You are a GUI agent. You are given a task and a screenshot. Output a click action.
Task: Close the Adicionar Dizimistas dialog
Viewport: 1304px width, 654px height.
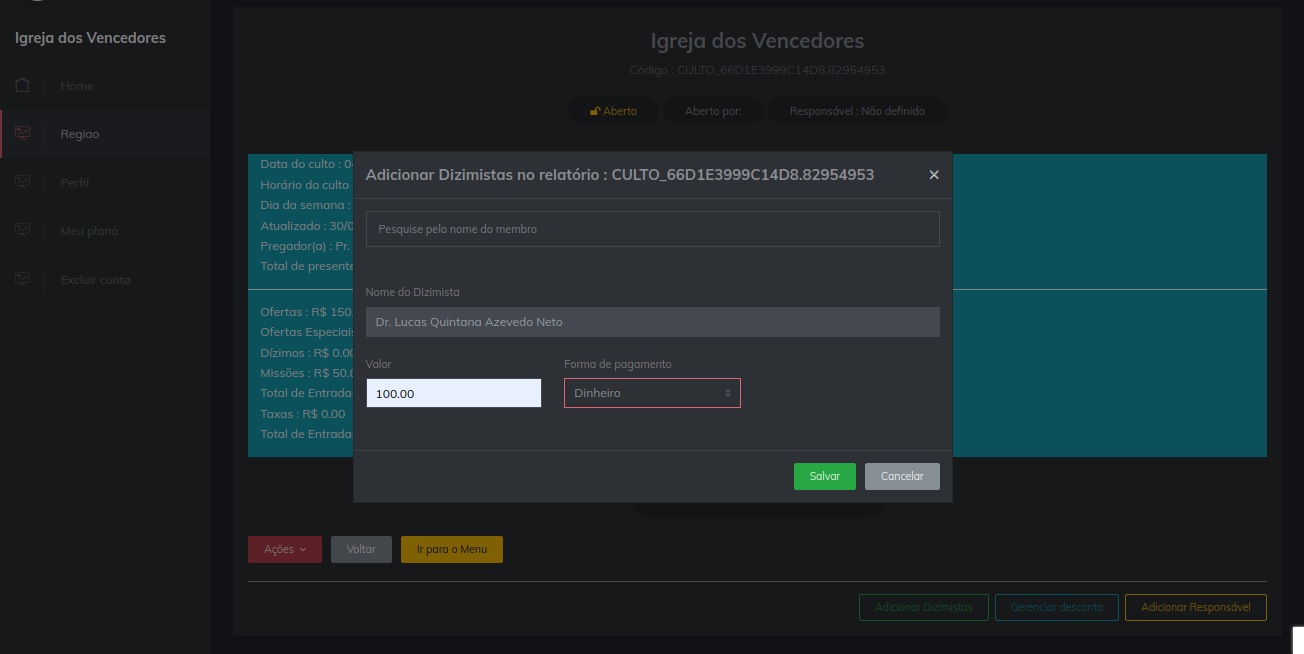[x=934, y=175]
